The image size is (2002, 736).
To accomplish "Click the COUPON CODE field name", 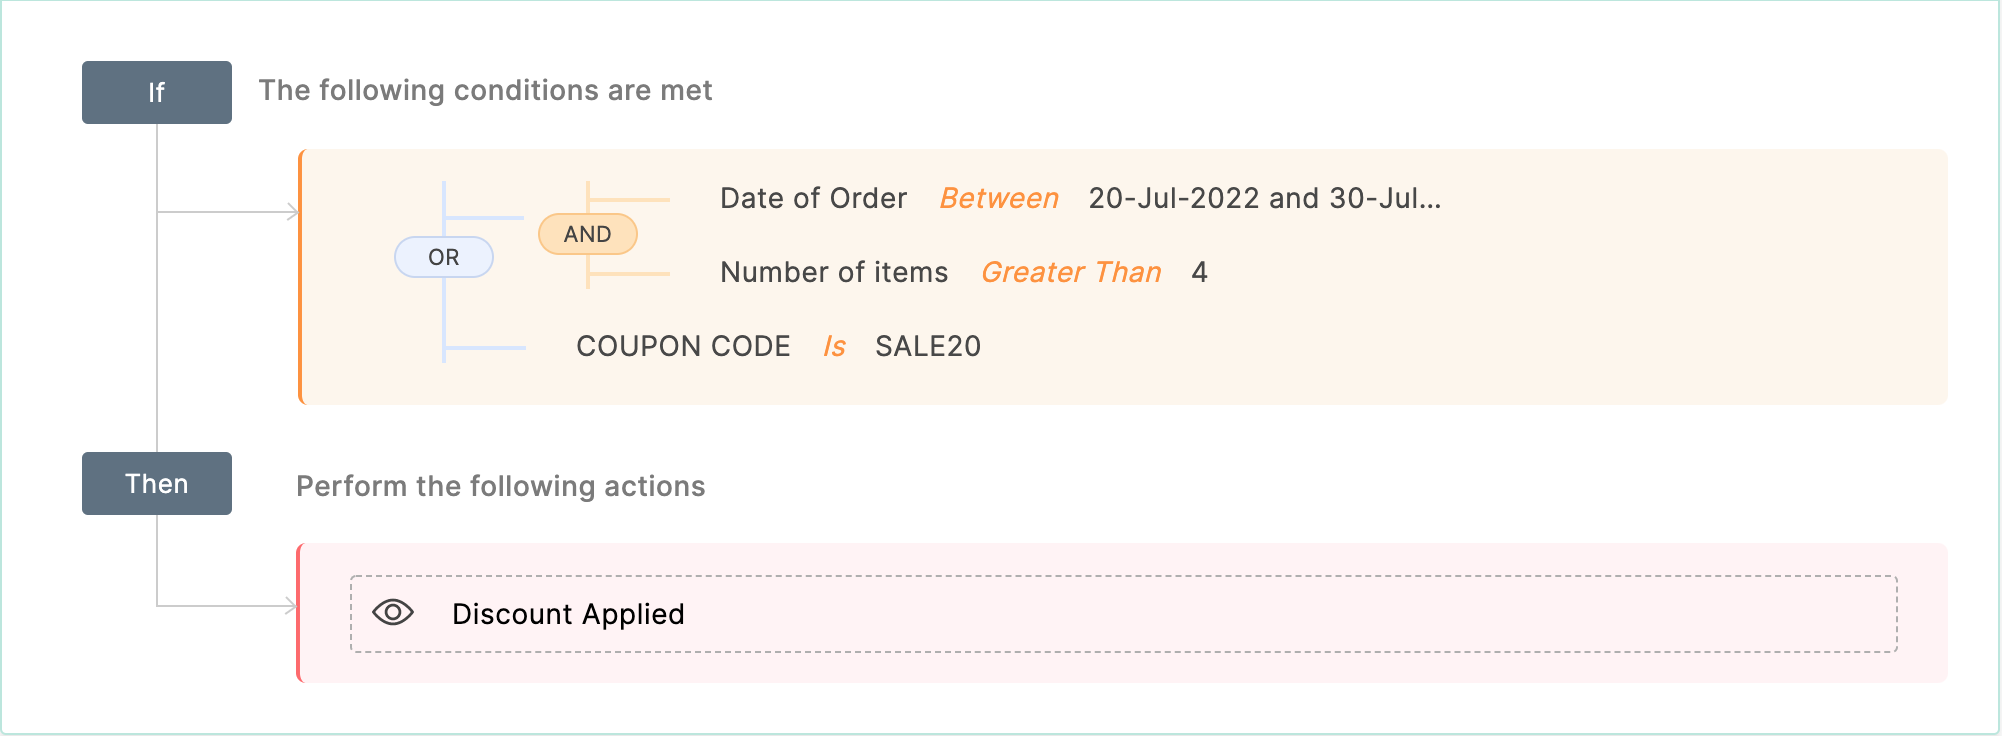I will point(683,346).
